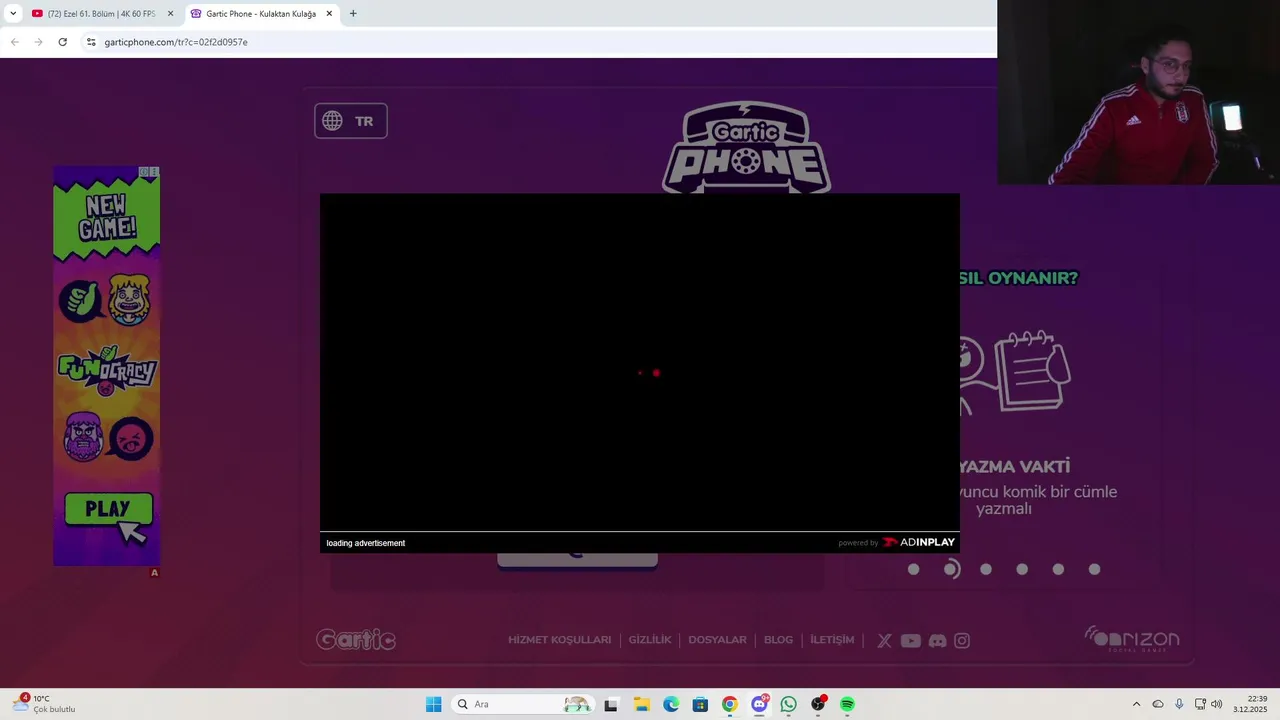
Task: Open OBS Studio from taskbar
Action: 818,704
